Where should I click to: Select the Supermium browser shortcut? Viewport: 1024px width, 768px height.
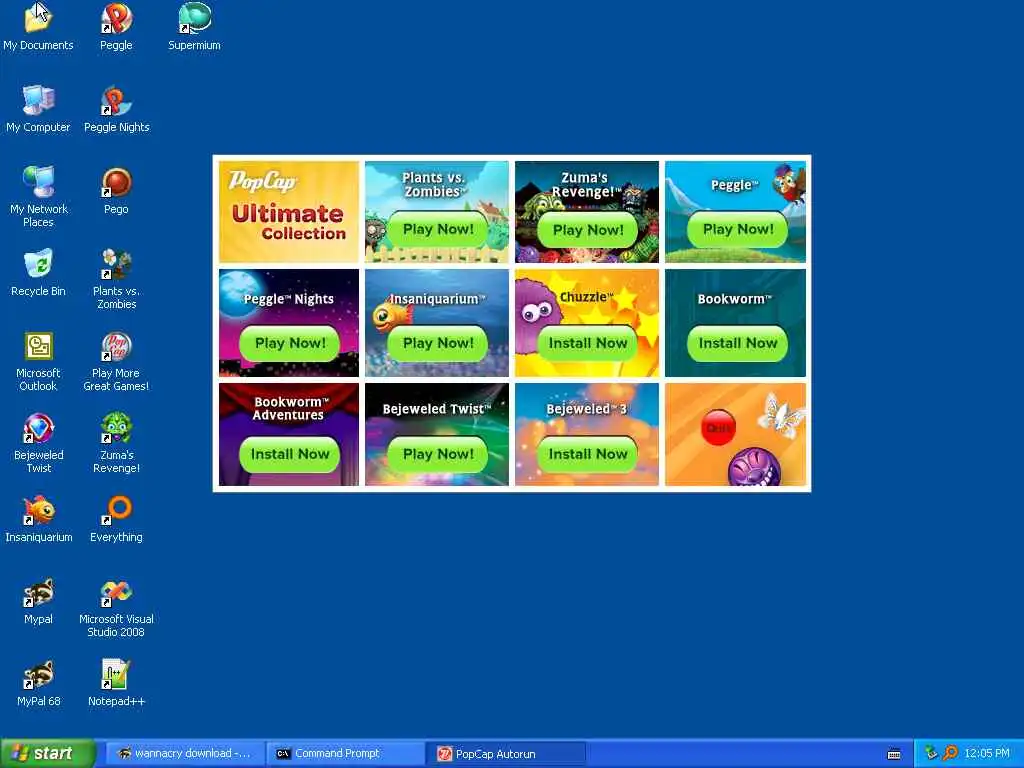194,27
